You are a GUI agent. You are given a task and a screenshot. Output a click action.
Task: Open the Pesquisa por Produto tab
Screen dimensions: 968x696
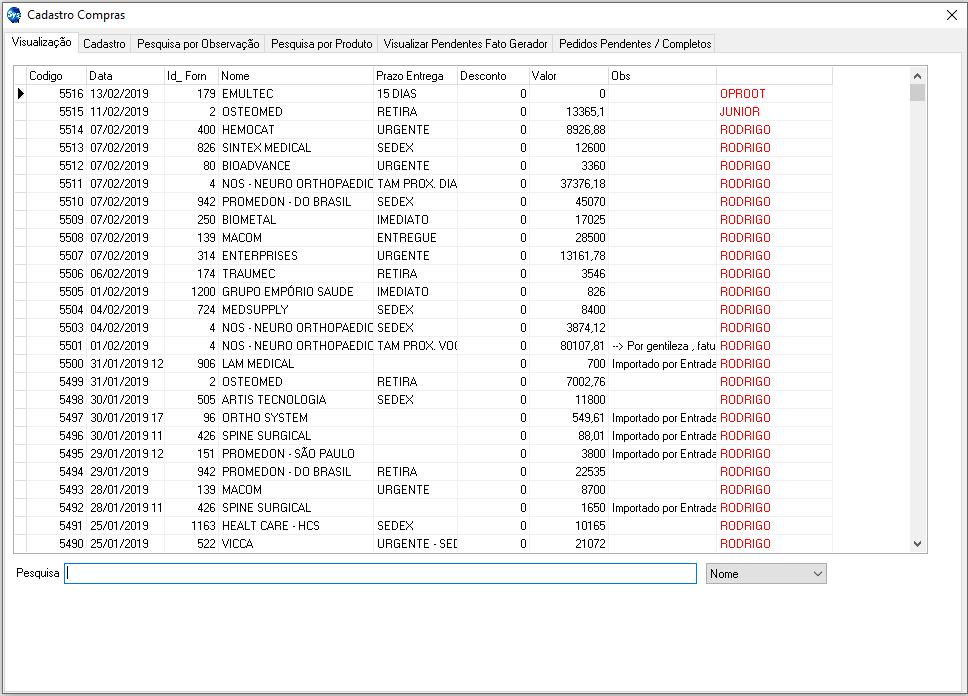click(x=321, y=44)
